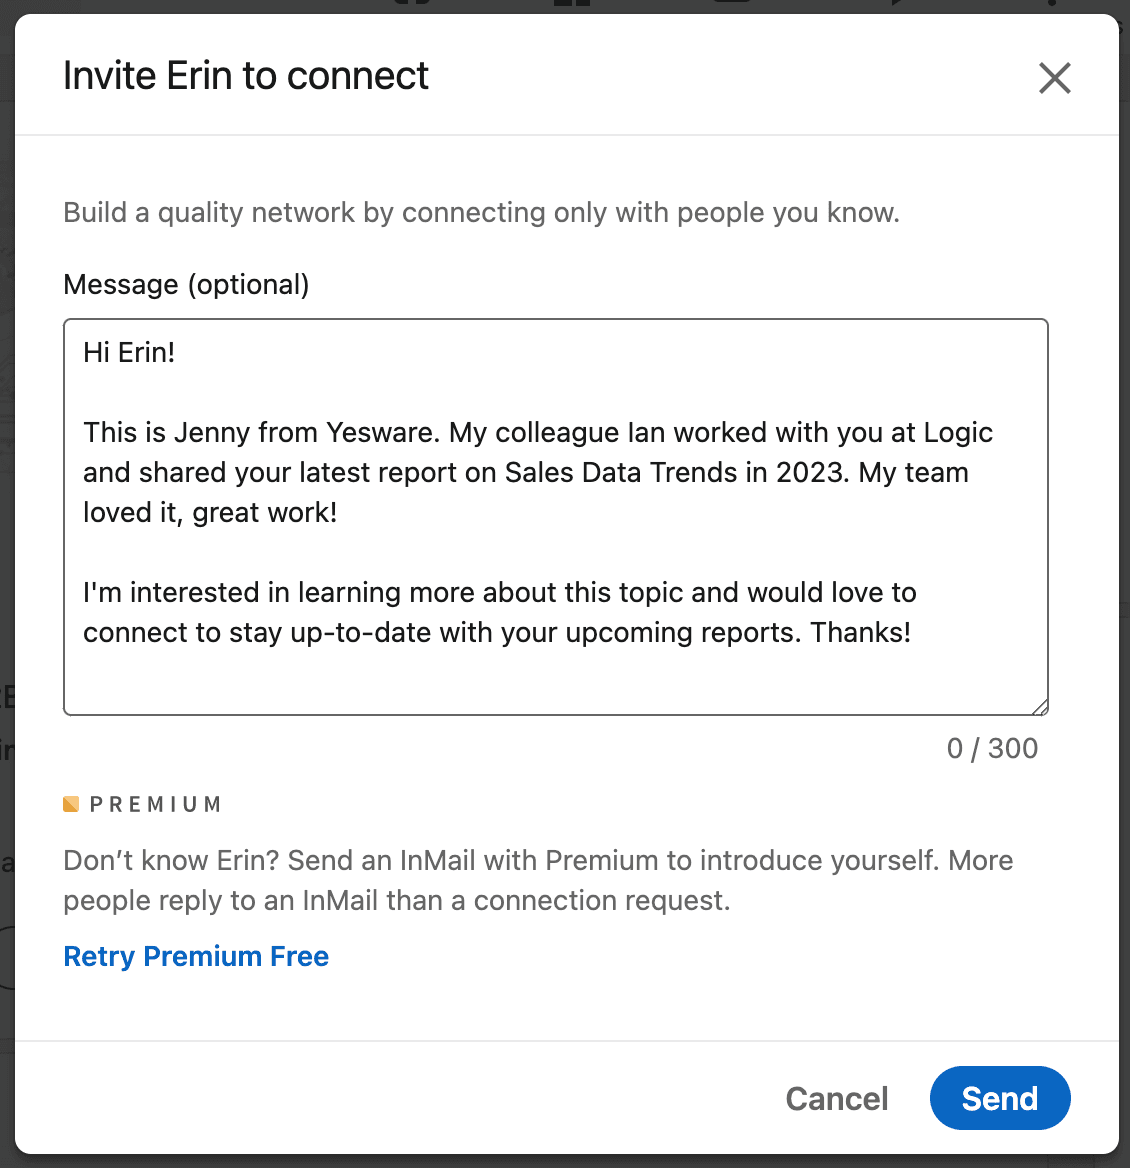Open the Retry Premium Free offer
This screenshot has height=1168, width=1130.
(x=195, y=956)
